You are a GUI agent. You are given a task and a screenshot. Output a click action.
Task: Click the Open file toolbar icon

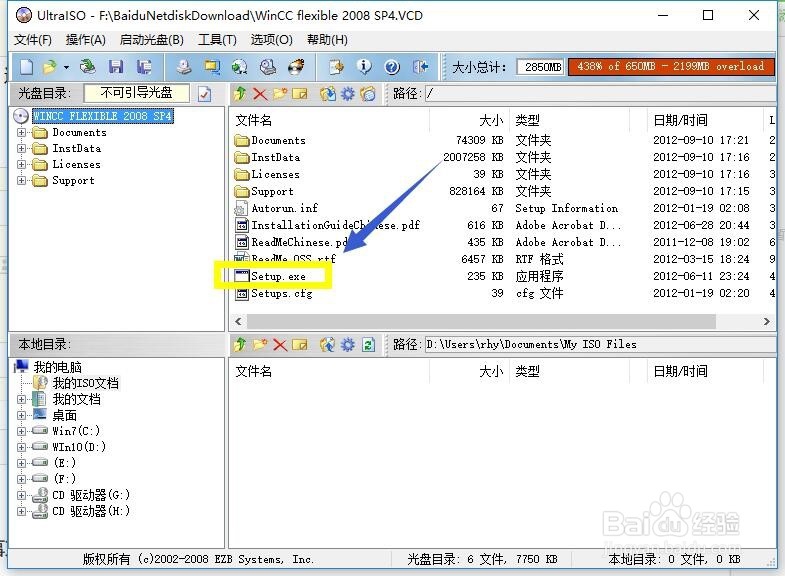[x=50, y=67]
